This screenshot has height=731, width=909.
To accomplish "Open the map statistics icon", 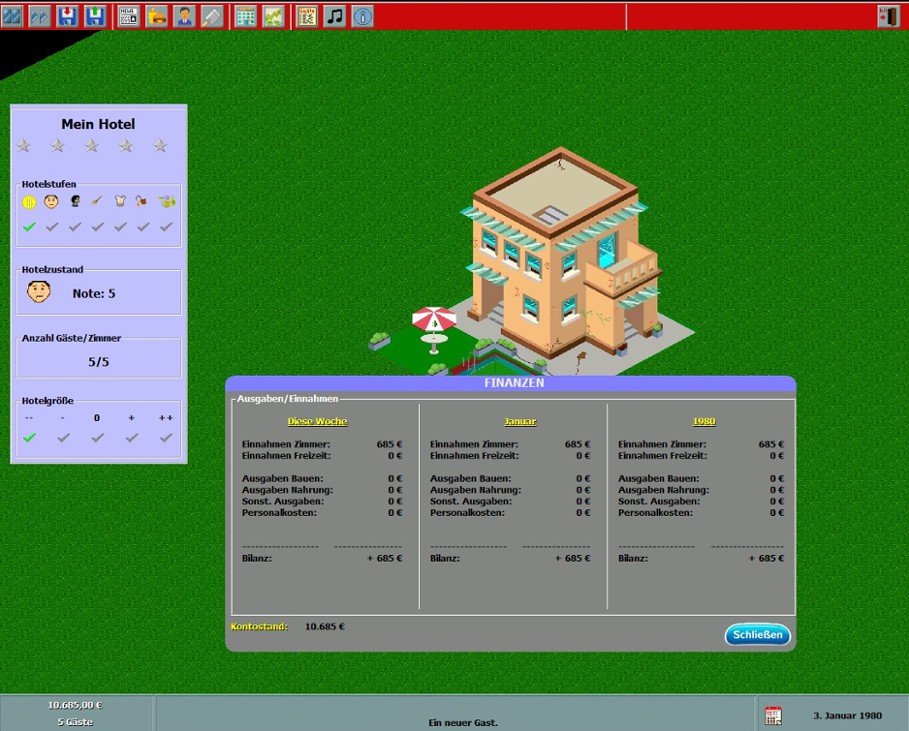I will 273,14.
